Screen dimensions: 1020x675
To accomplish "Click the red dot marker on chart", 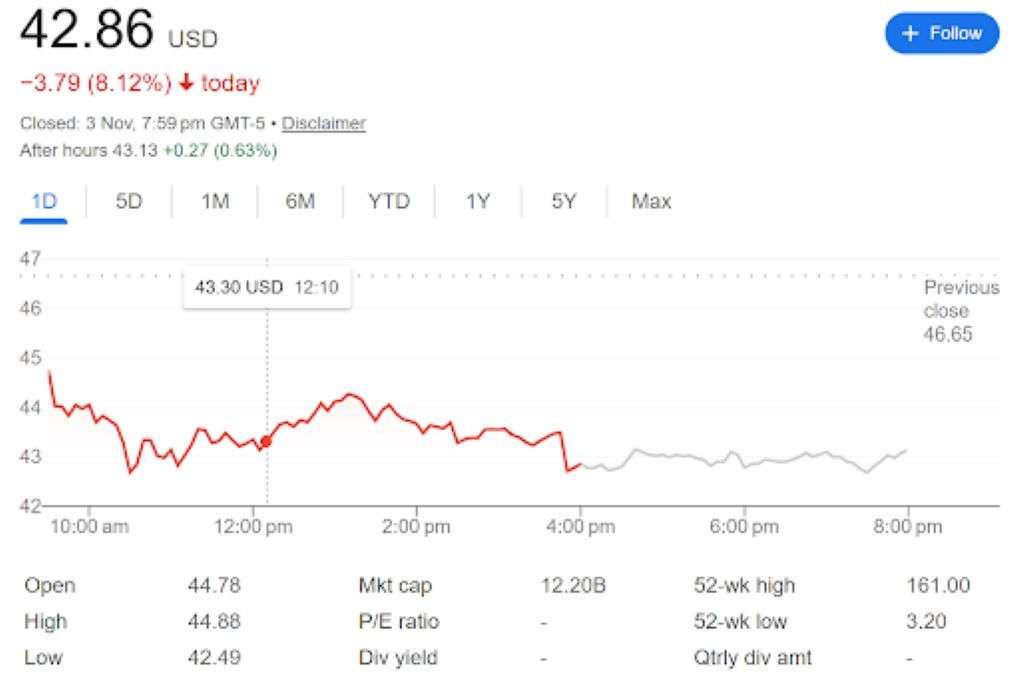I will coord(266,438).
